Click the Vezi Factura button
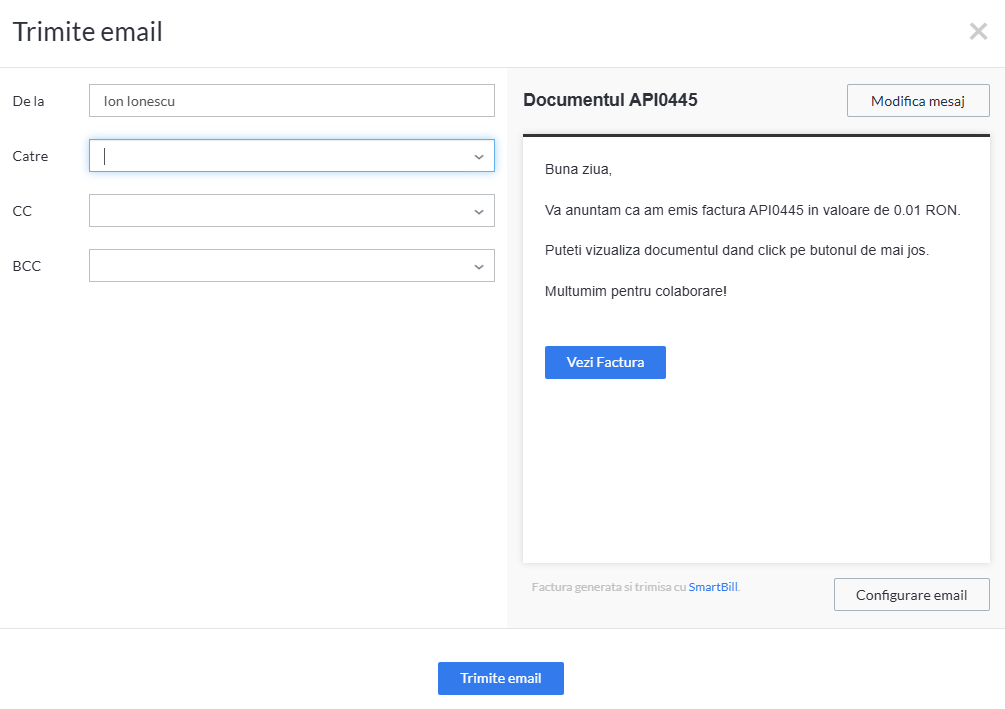 click(605, 362)
